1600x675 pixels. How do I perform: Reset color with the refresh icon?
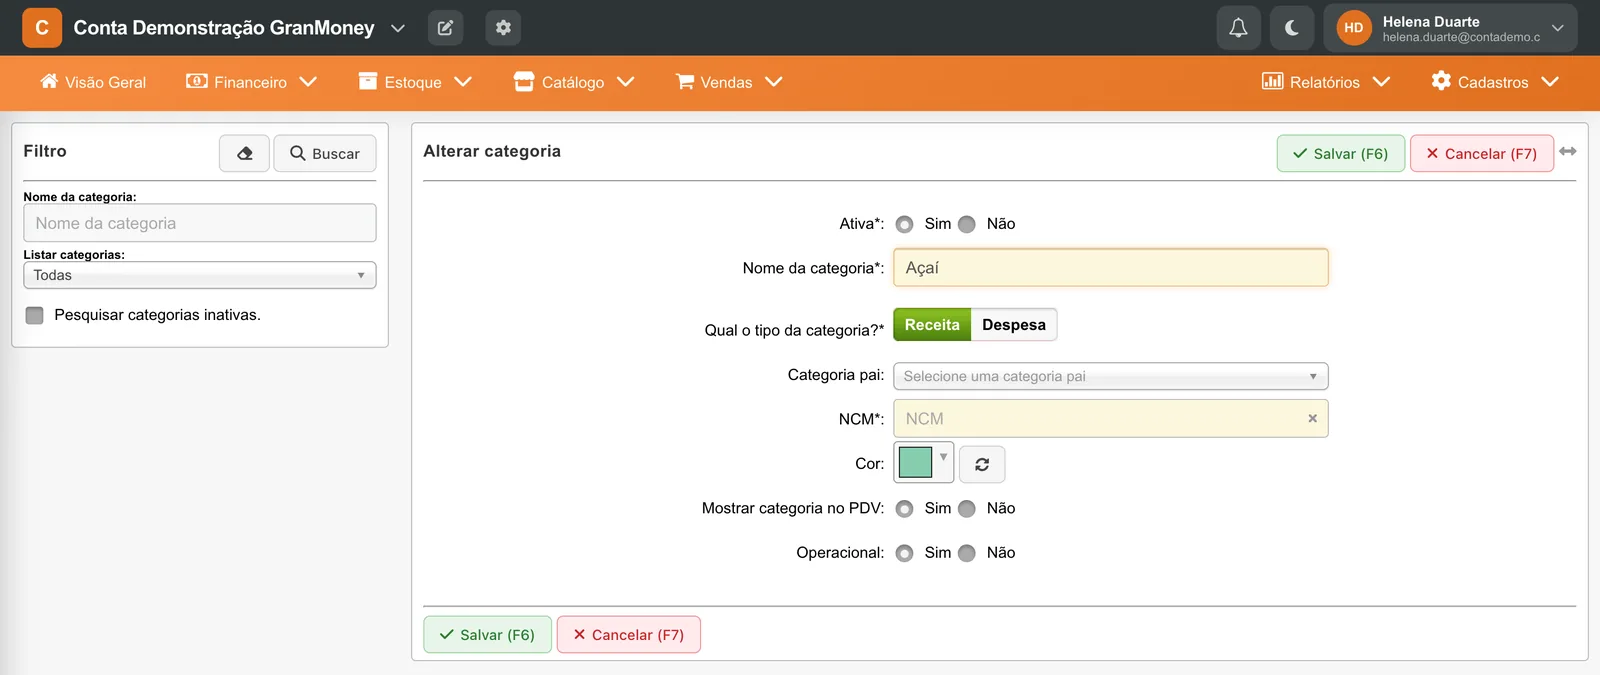(x=982, y=464)
